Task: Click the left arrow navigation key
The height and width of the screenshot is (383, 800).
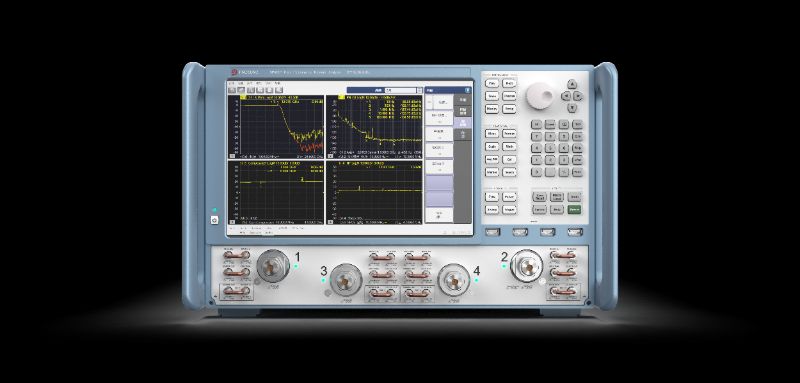Action: pyautogui.click(x=566, y=96)
